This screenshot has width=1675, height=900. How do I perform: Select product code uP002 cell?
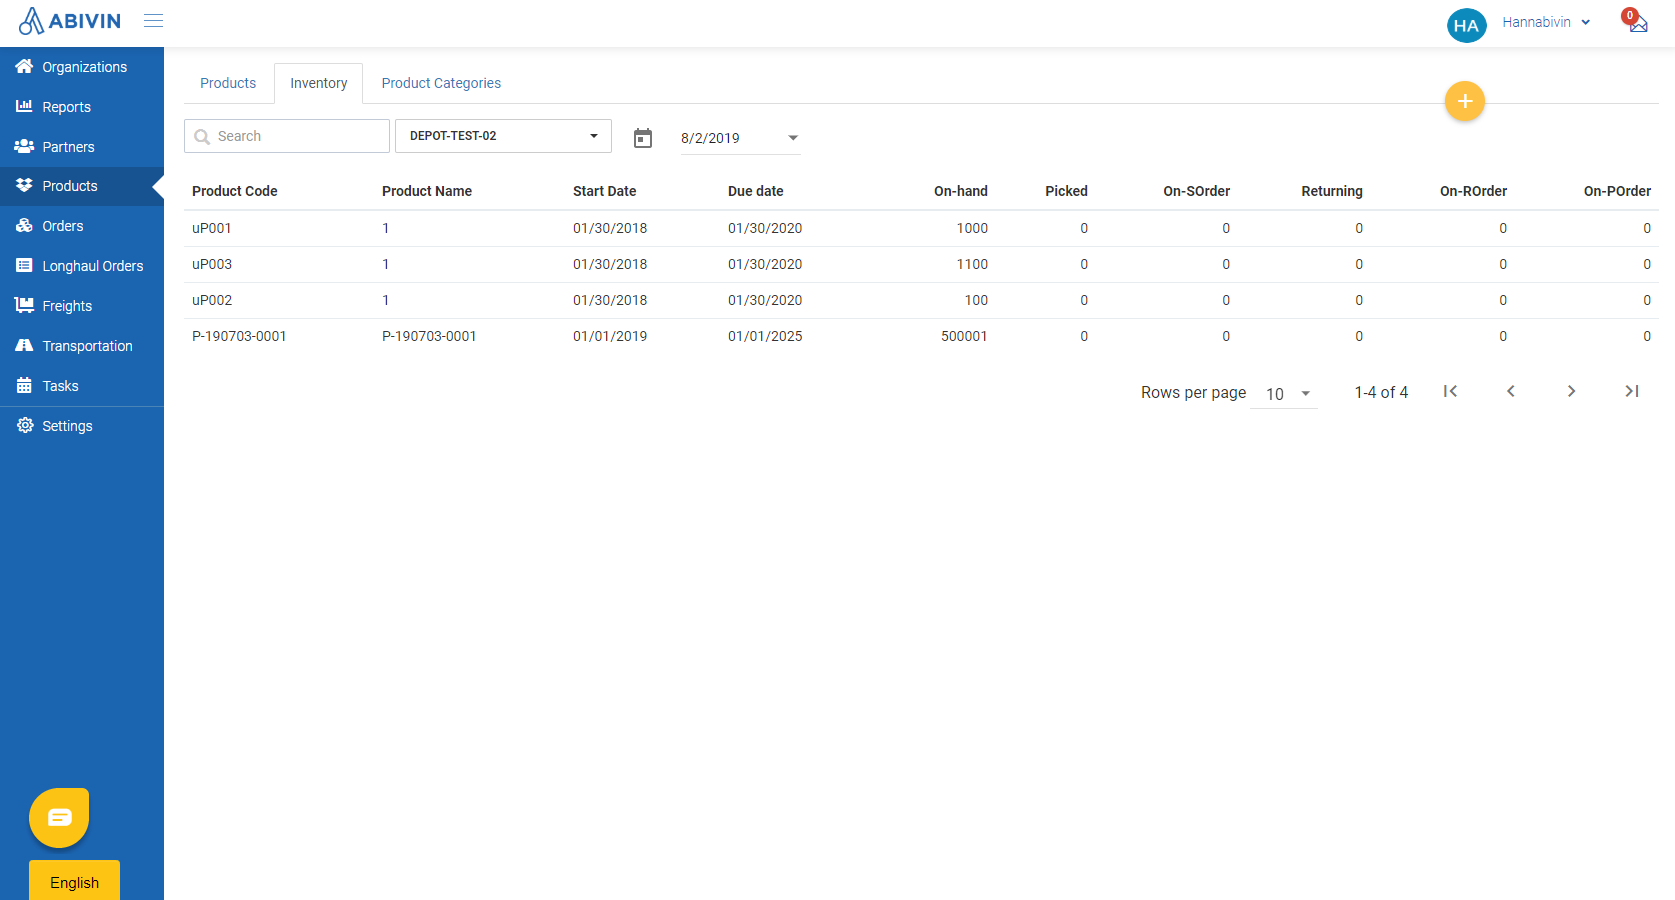[x=212, y=300]
